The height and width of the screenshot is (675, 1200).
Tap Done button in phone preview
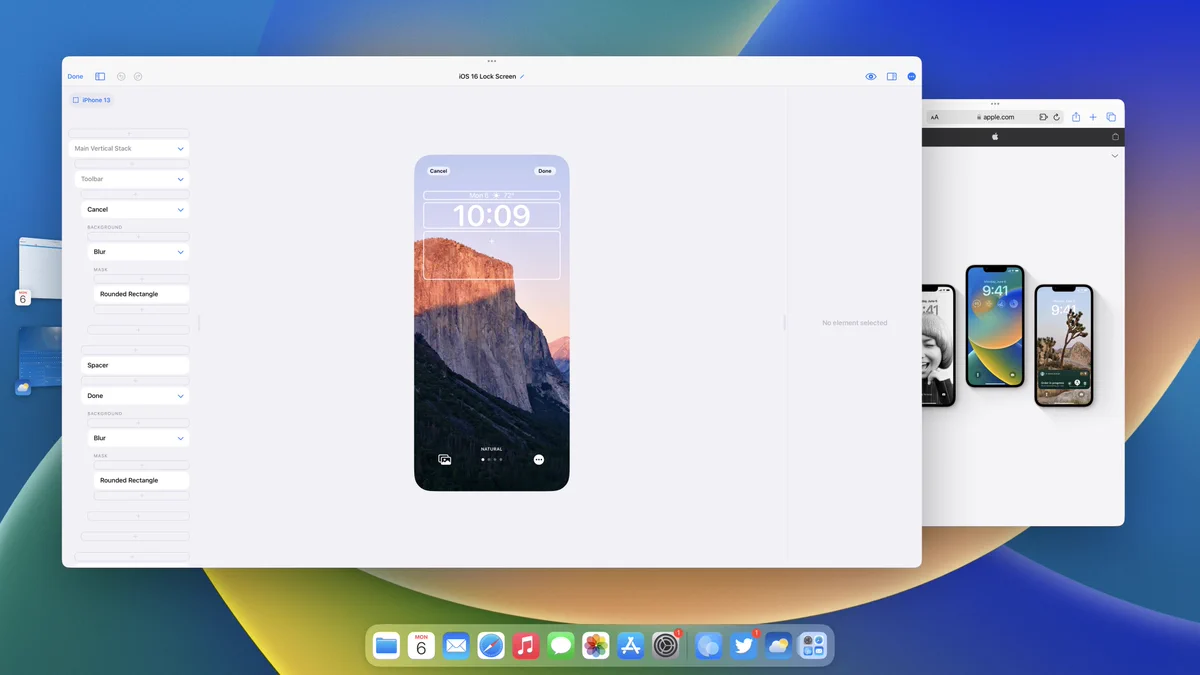(545, 171)
